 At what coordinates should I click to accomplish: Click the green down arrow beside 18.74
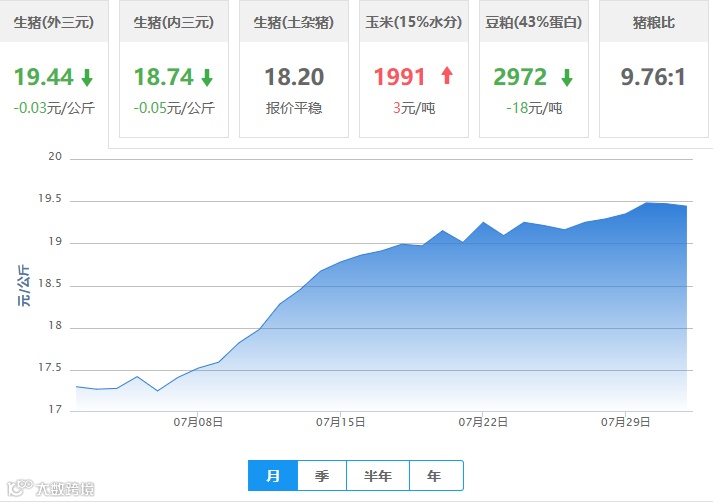tap(207, 77)
